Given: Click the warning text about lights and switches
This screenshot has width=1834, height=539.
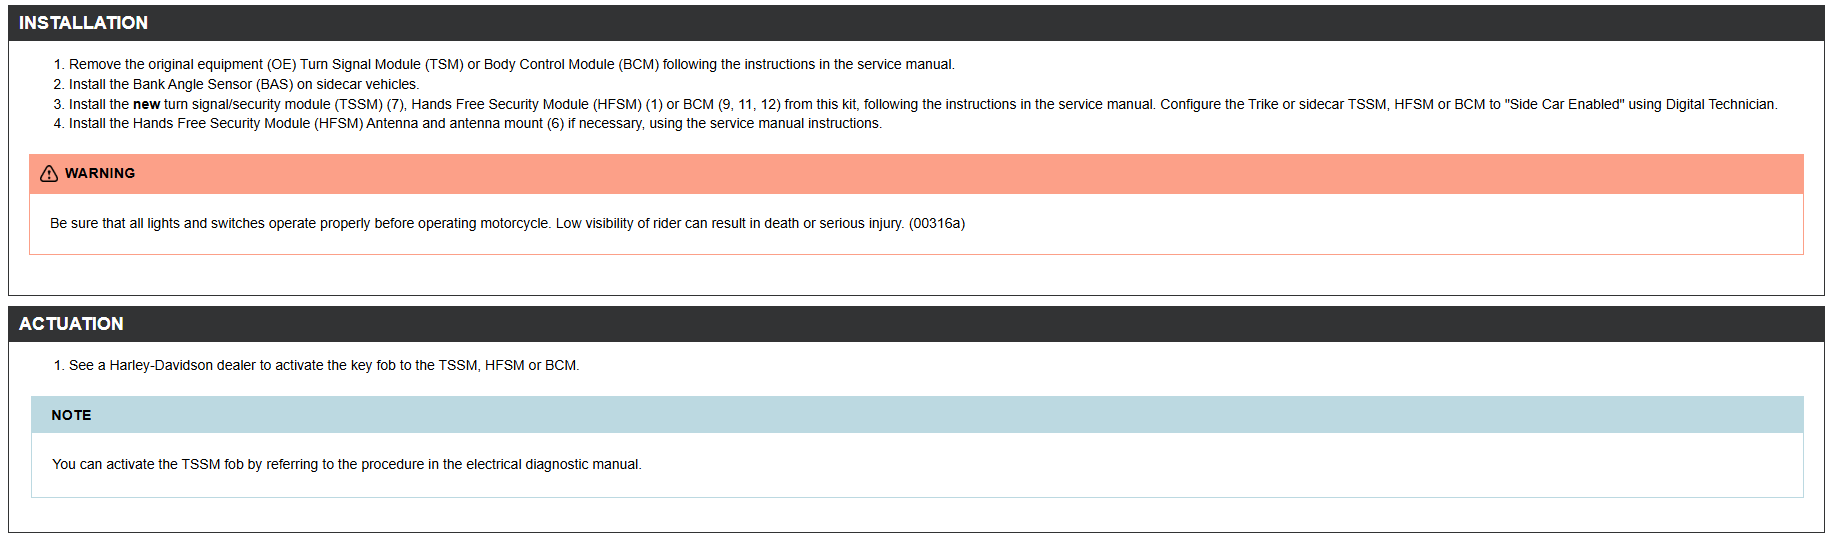Looking at the screenshot, I should click(476, 223).
